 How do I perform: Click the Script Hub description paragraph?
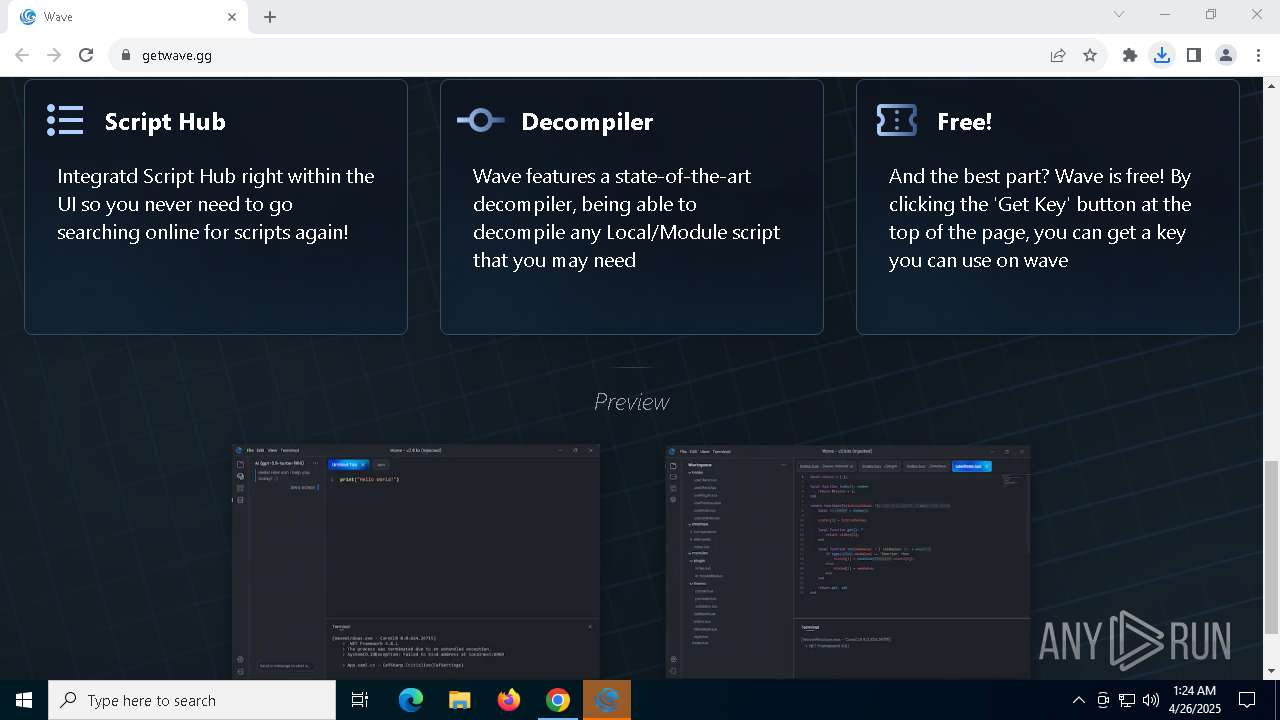pos(216,204)
